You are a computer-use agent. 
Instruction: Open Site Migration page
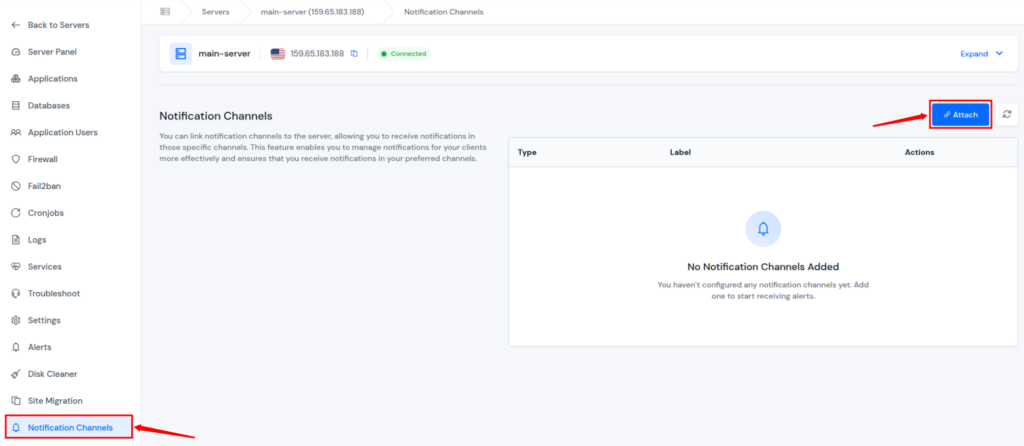tap(55, 401)
